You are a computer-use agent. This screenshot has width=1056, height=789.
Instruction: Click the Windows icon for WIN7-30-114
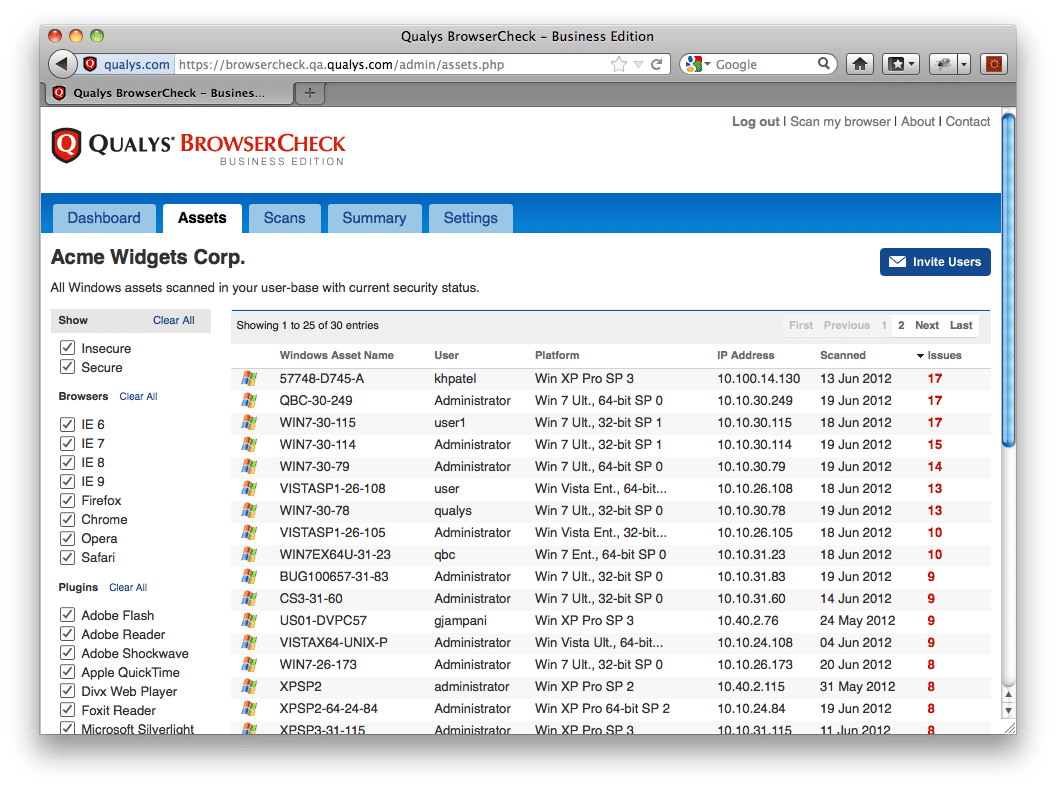(x=249, y=444)
